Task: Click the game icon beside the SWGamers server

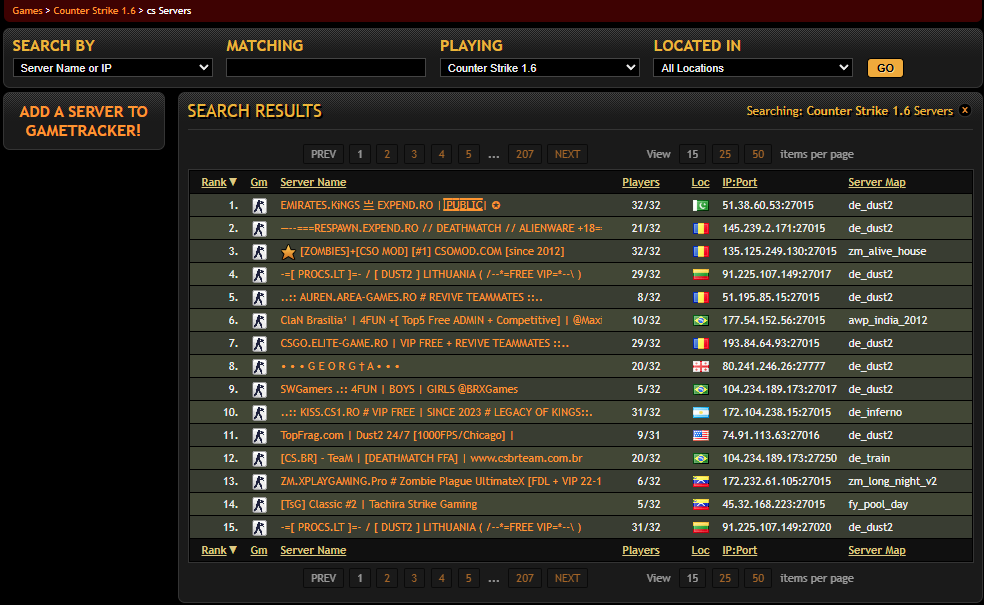Action: tap(259, 389)
